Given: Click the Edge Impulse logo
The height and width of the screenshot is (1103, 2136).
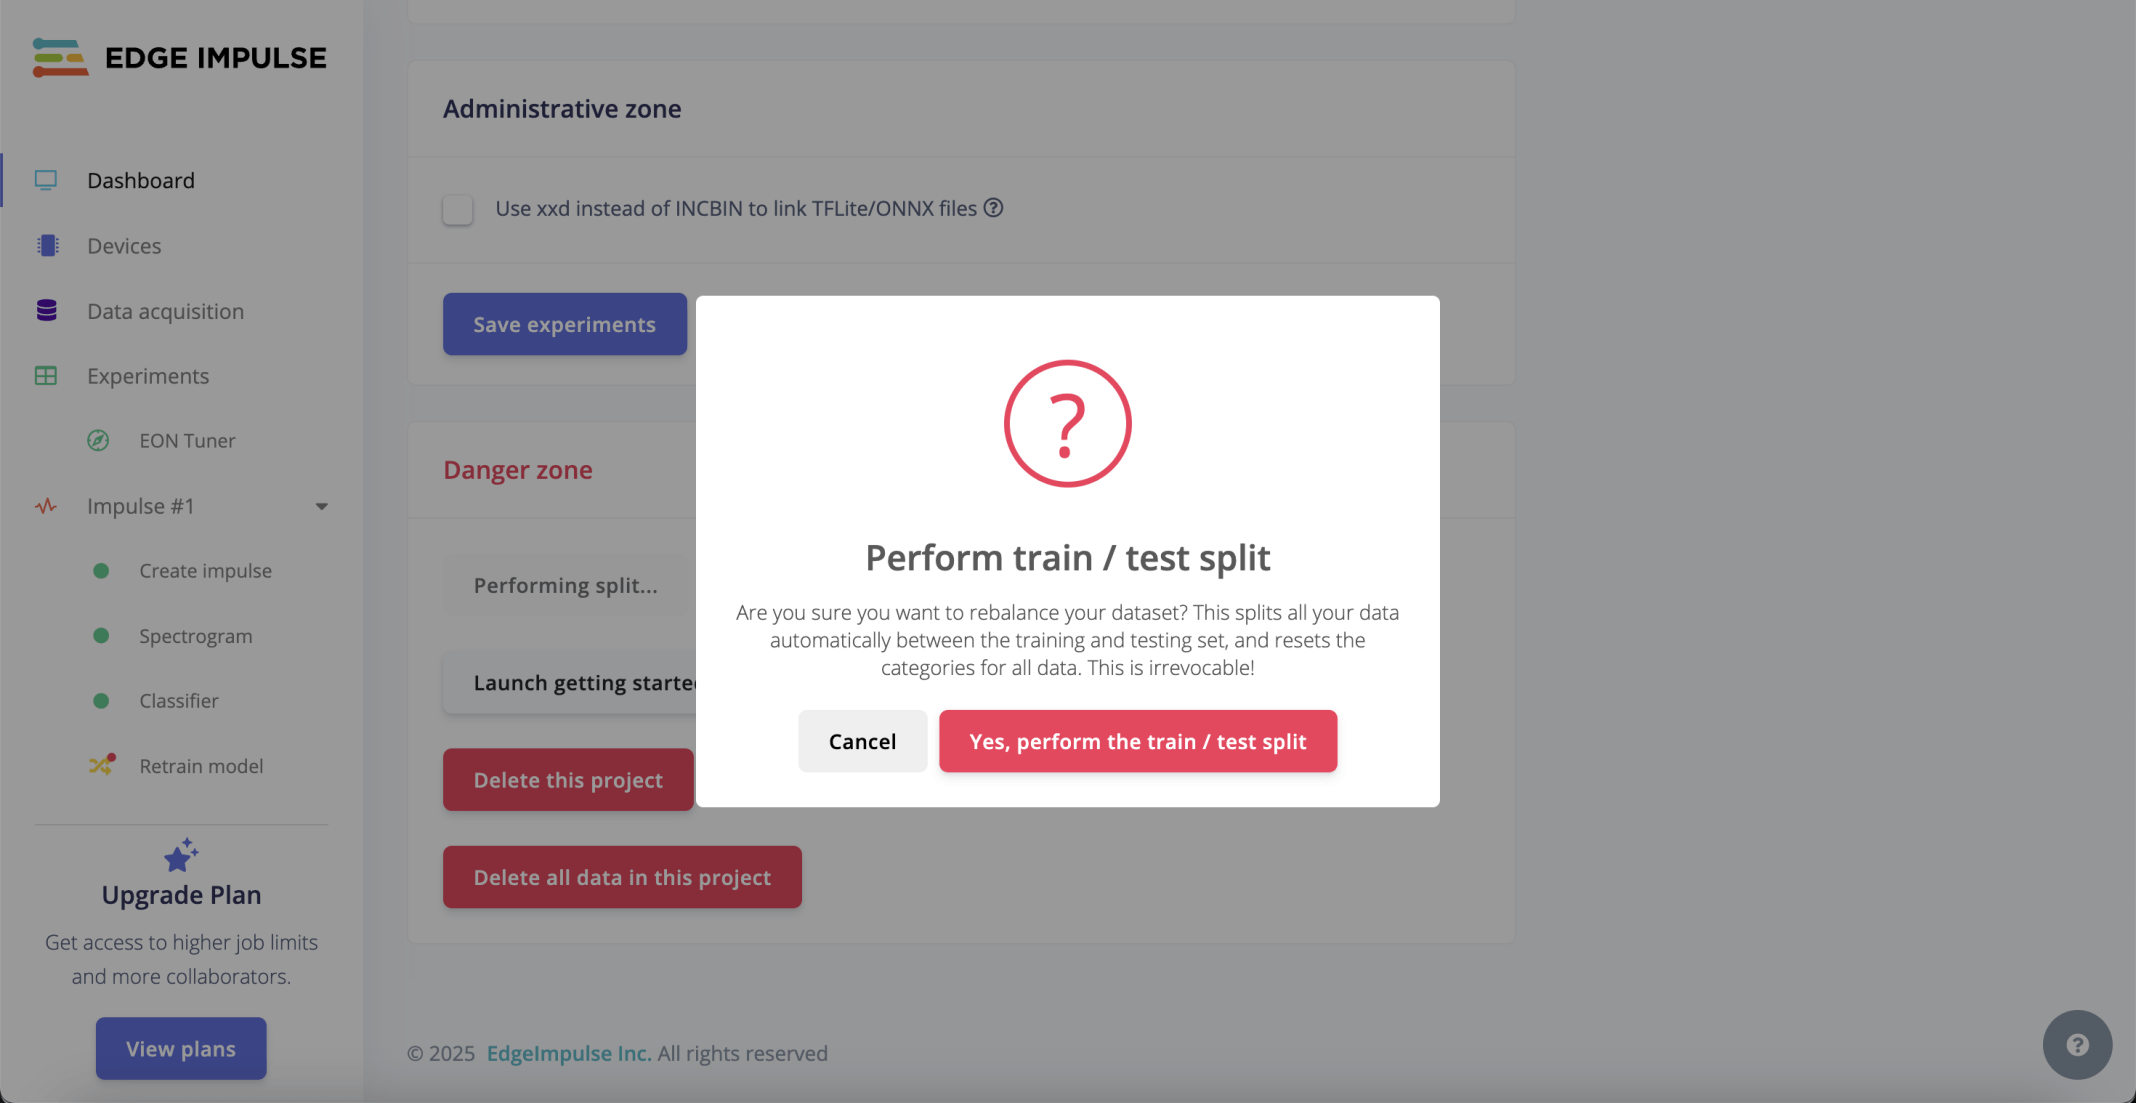Looking at the screenshot, I should pos(180,58).
